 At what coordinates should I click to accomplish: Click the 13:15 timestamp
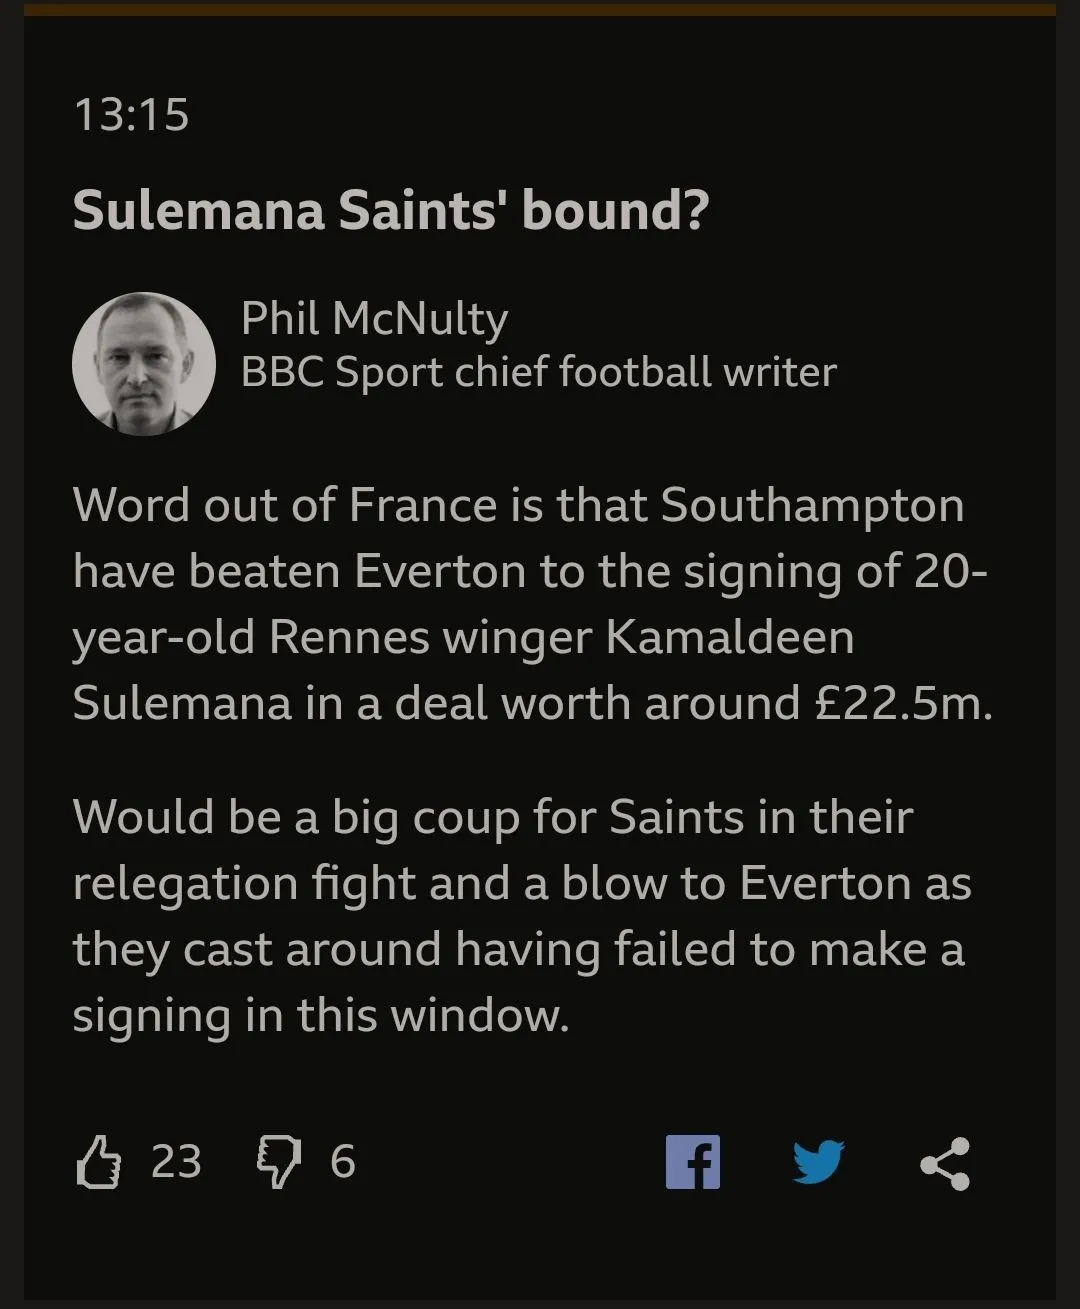[x=131, y=114]
